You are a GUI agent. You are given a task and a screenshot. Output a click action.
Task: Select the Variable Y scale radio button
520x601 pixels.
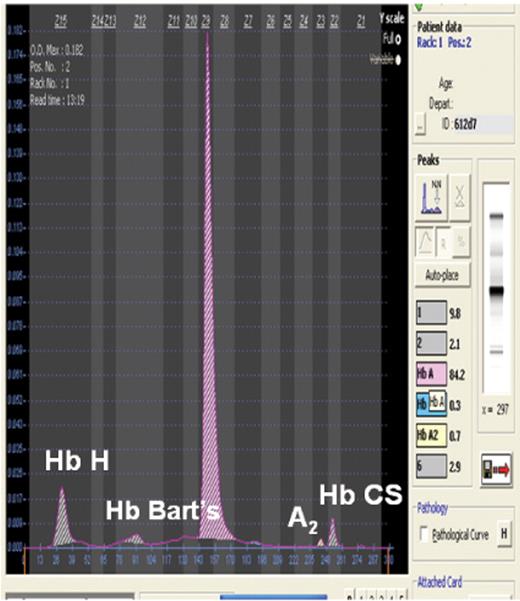398,60
